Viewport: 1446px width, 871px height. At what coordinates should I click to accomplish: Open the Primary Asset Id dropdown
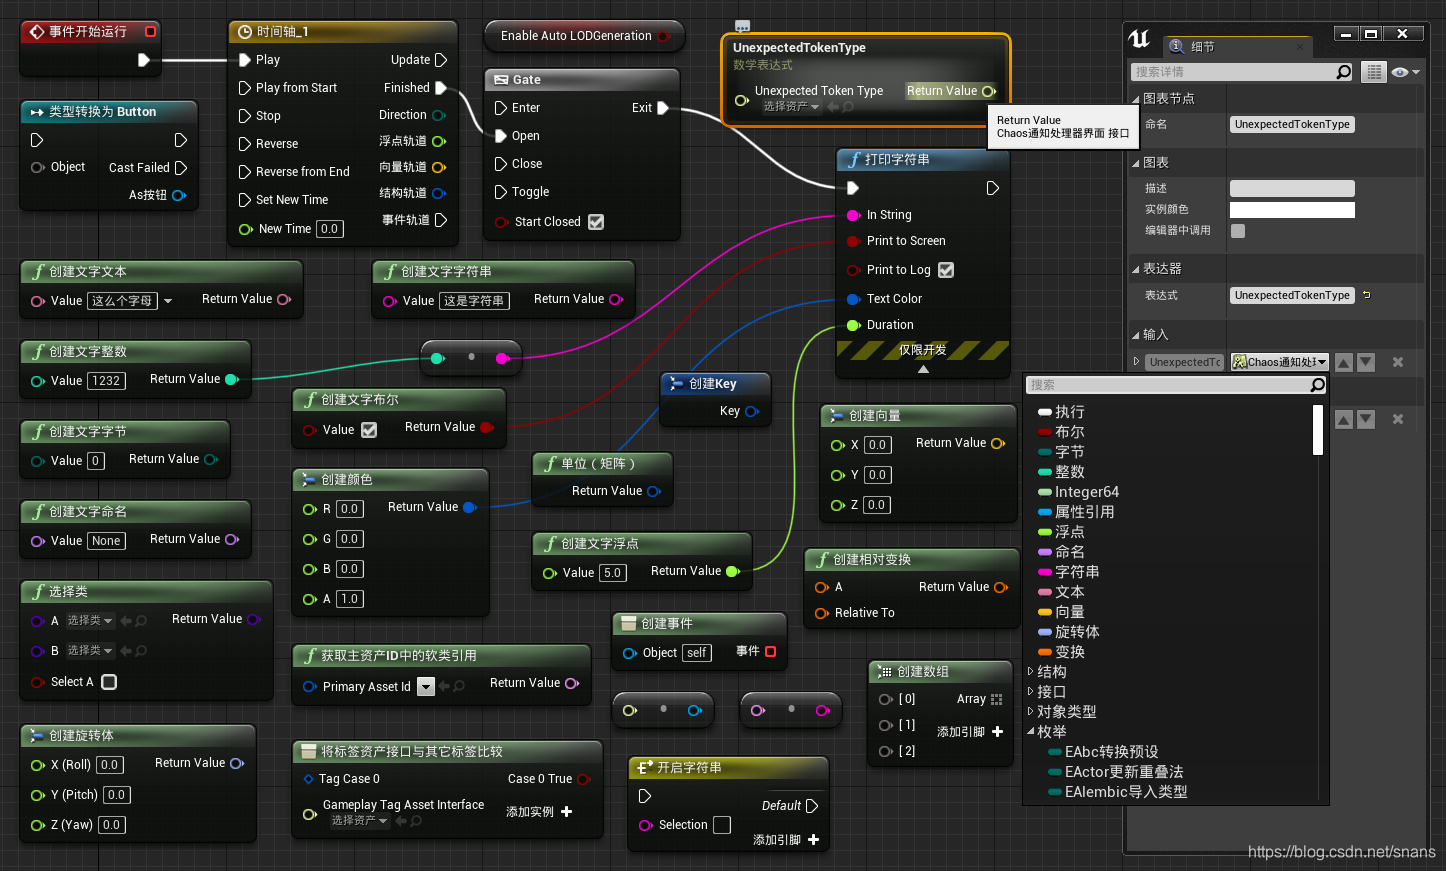click(x=426, y=687)
